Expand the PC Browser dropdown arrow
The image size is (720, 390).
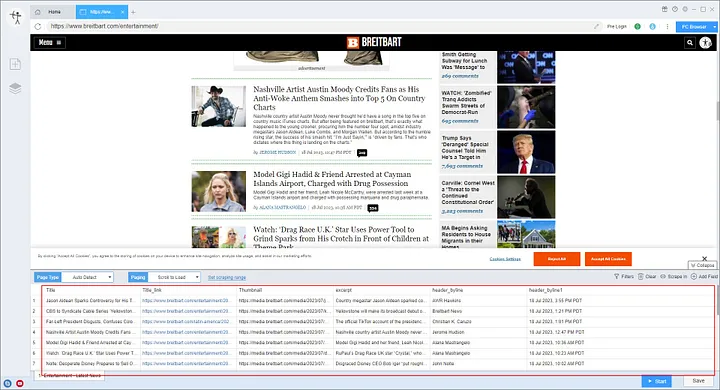pos(714,27)
